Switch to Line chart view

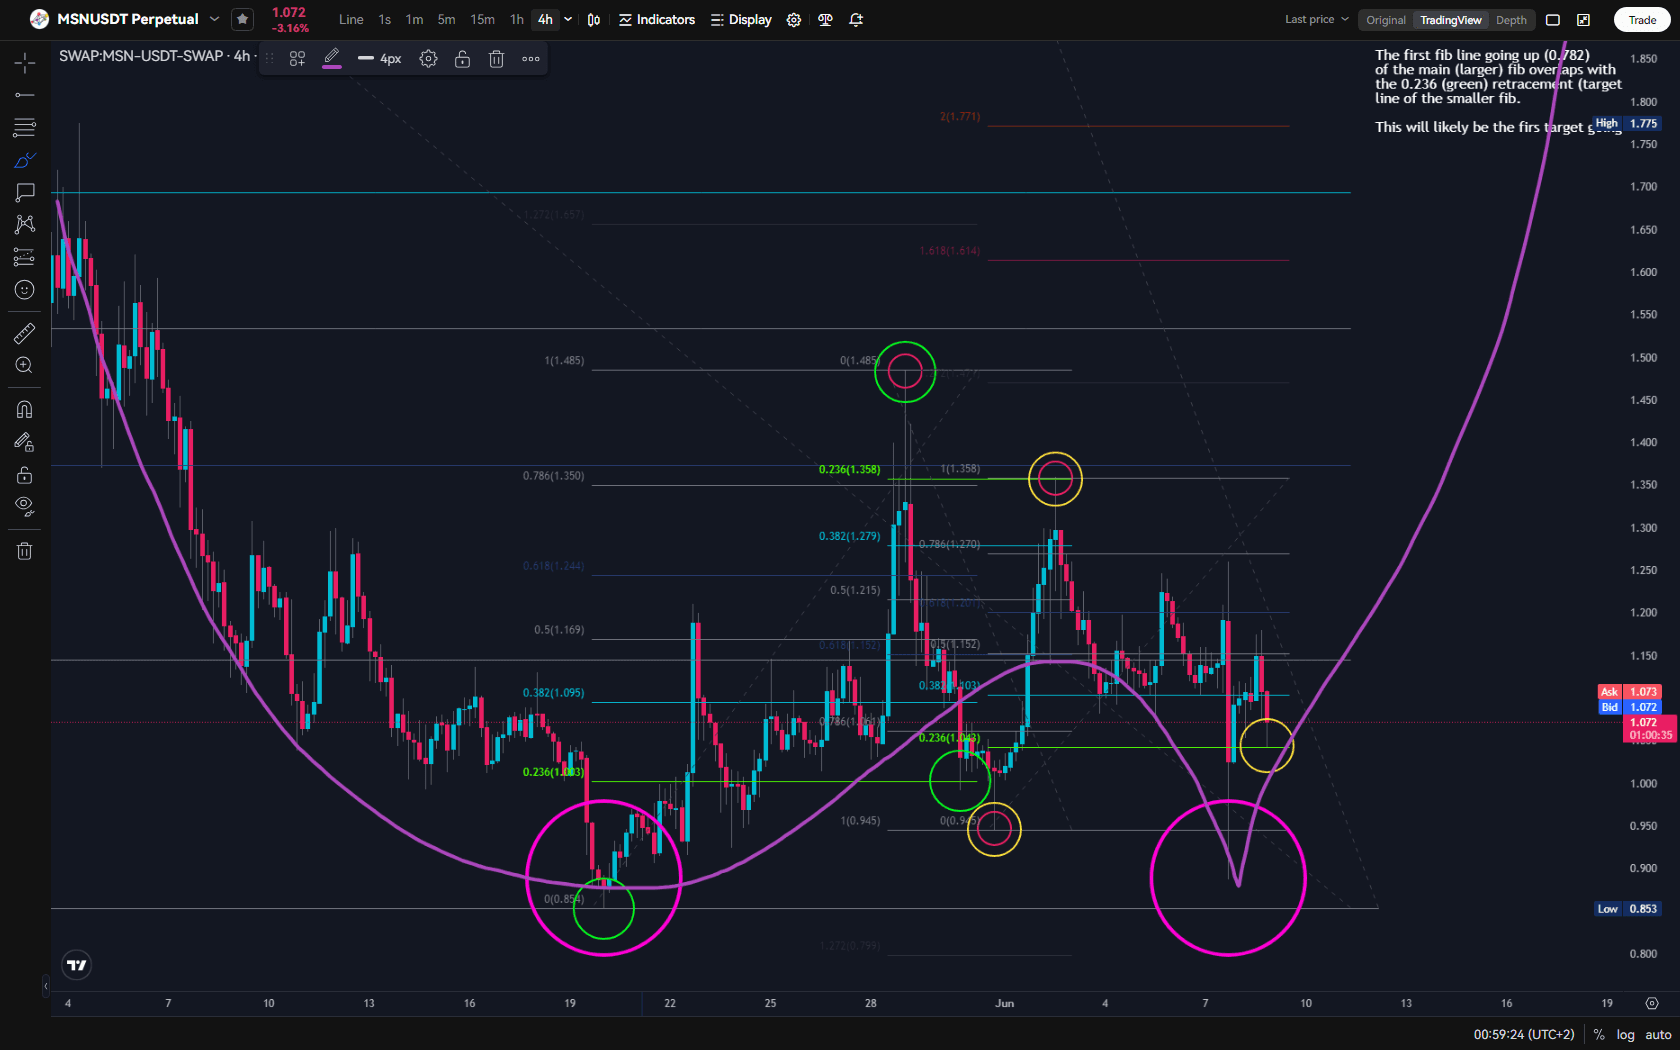tap(351, 19)
